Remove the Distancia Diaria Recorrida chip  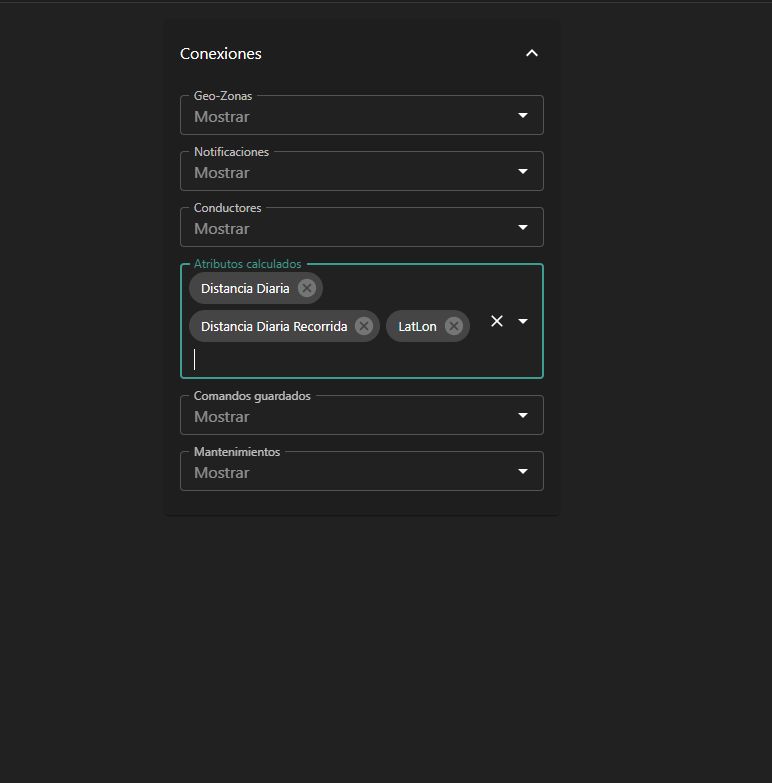pyautogui.click(x=364, y=326)
